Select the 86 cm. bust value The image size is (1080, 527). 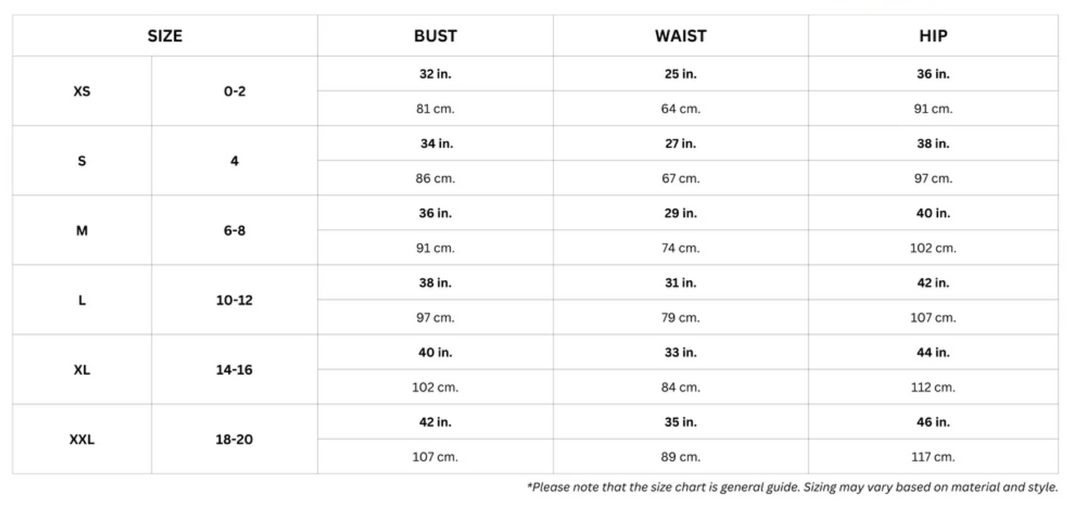pyautogui.click(x=435, y=178)
